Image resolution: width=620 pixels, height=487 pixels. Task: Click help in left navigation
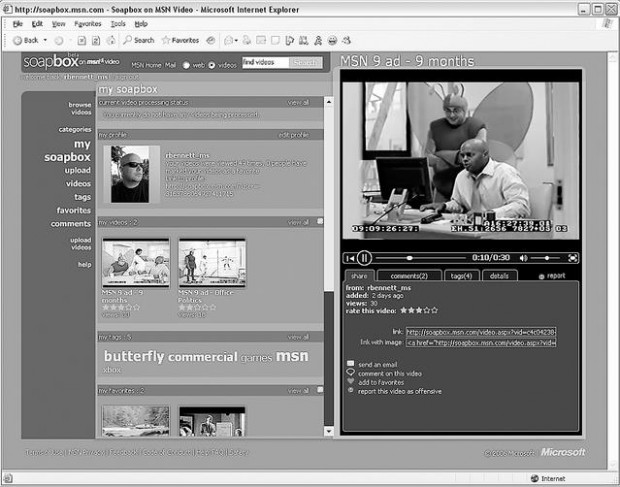click(x=85, y=265)
